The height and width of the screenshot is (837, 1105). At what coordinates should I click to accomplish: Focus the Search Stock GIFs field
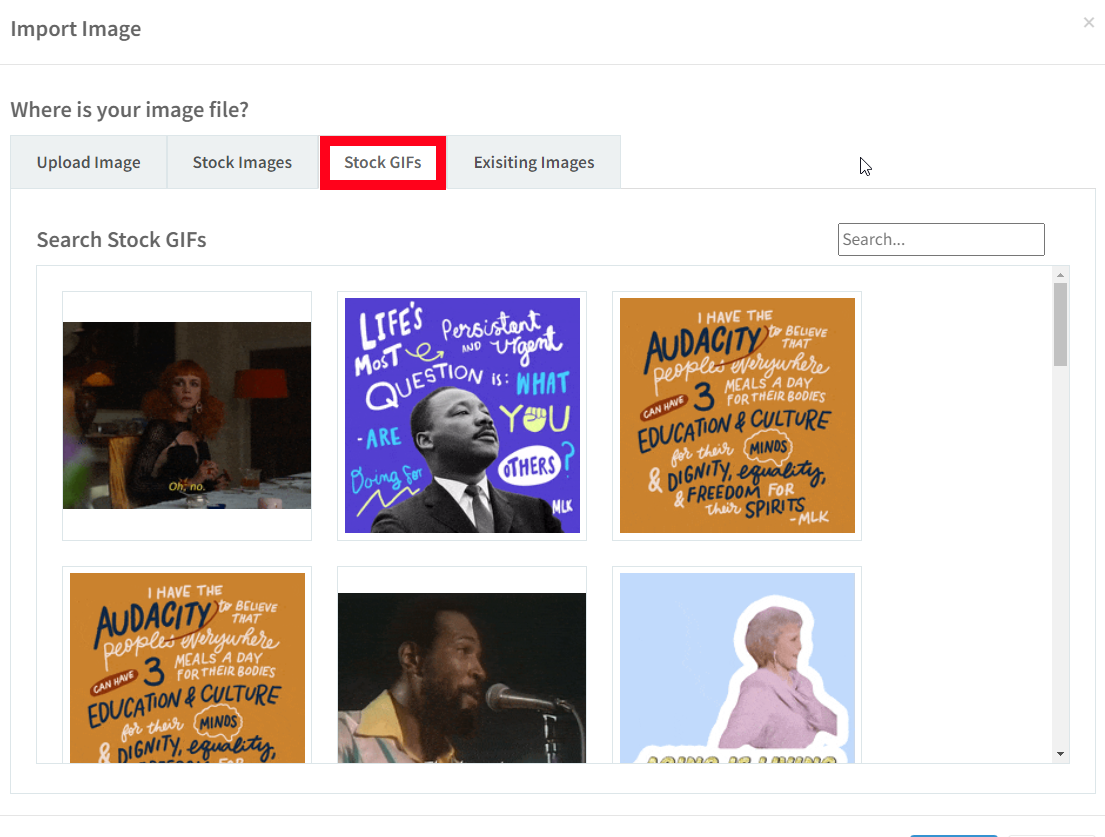coord(941,240)
